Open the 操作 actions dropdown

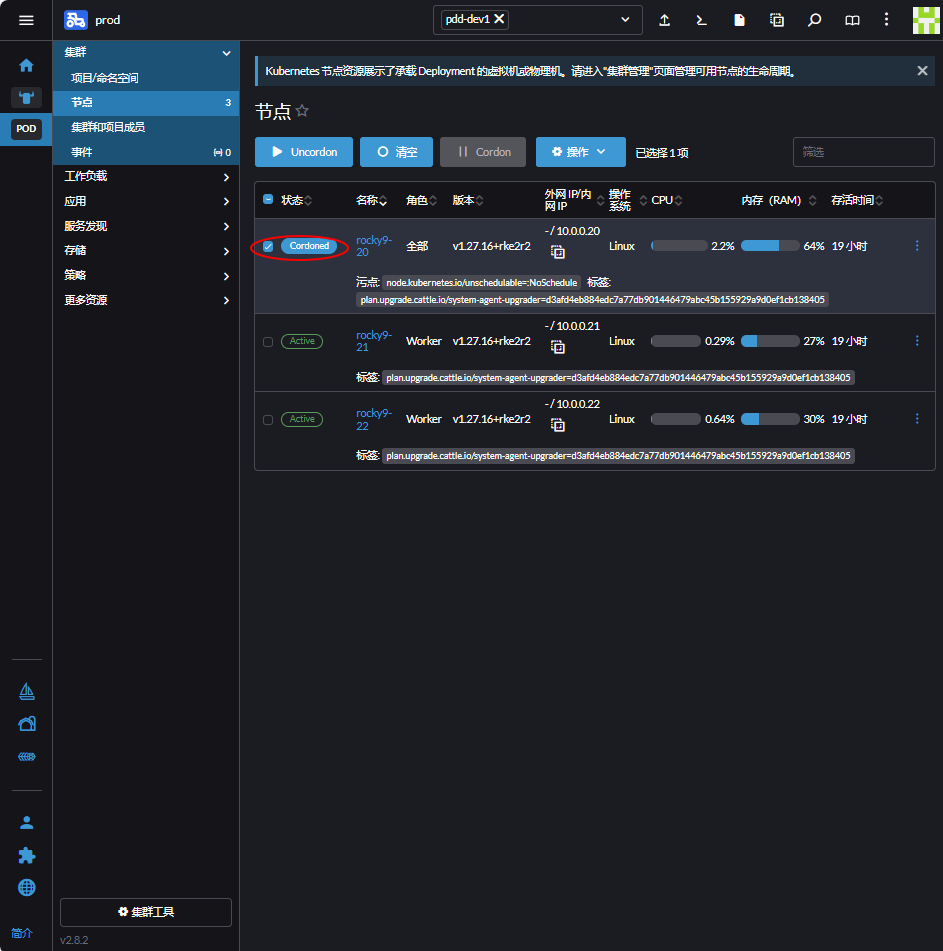(580, 152)
